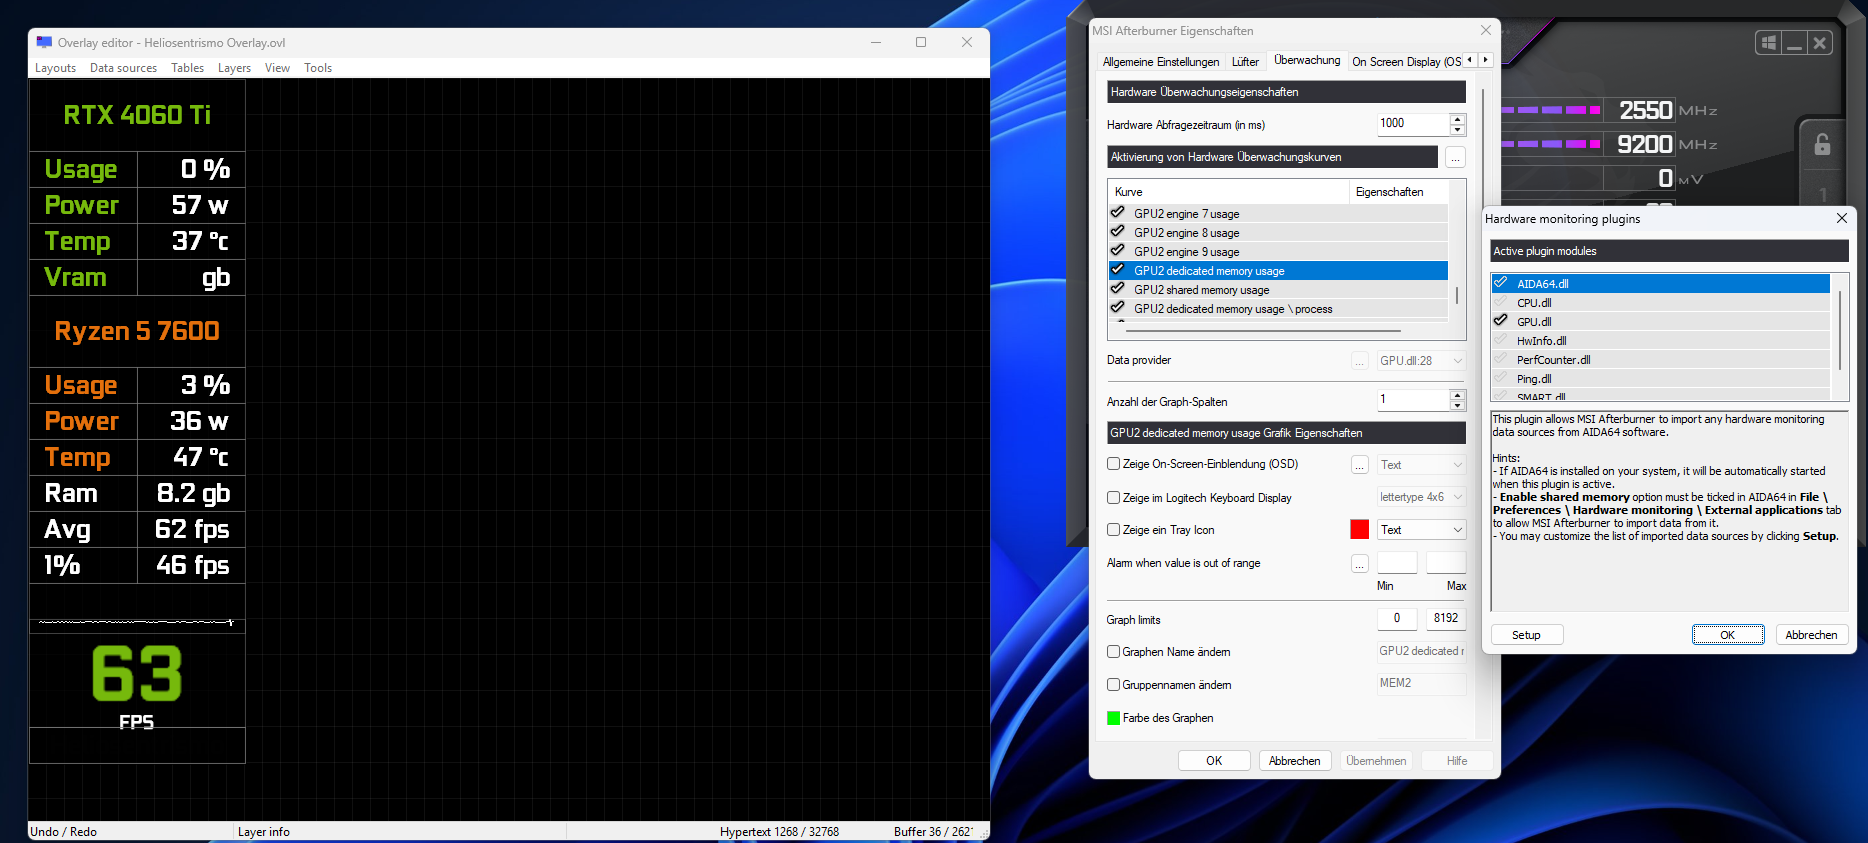The width and height of the screenshot is (1868, 843).
Task: Click the ellipsis button beside Aktivierung von Hardware Überwachungskurven
Action: pyautogui.click(x=1455, y=158)
